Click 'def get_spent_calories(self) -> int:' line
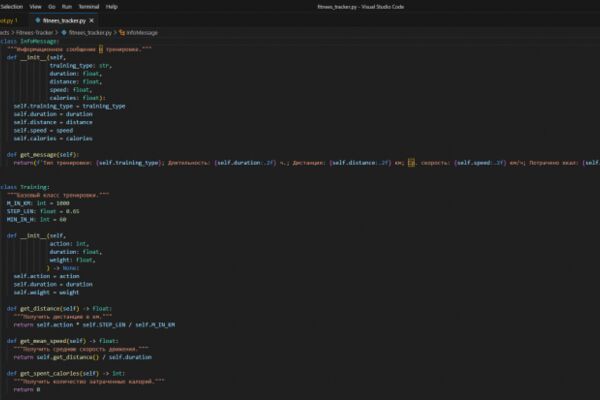The height and width of the screenshot is (400, 600). 66,373
